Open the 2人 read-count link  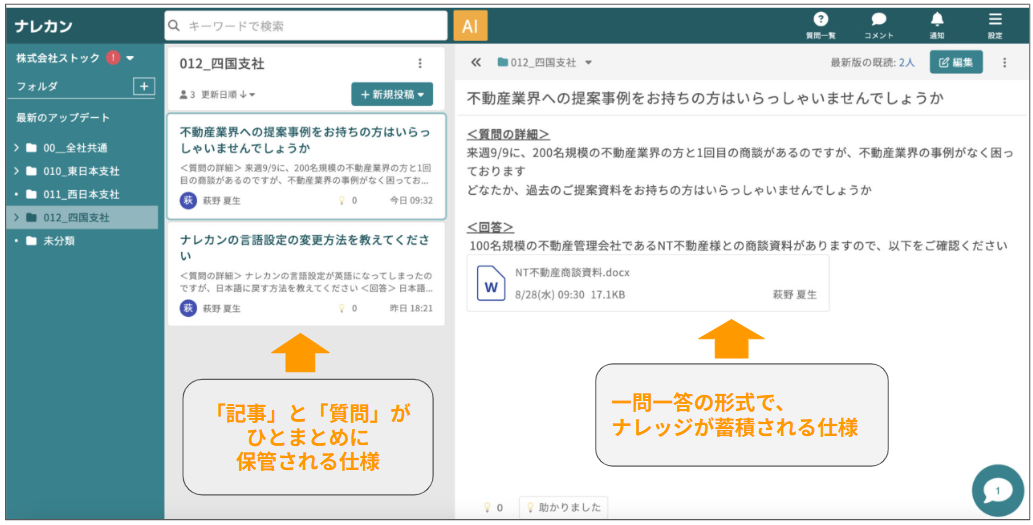907,63
